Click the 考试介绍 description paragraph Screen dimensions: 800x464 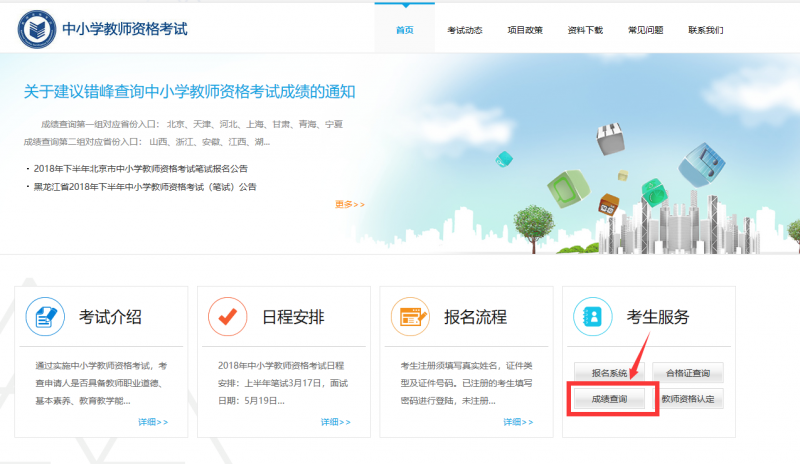point(101,383)
